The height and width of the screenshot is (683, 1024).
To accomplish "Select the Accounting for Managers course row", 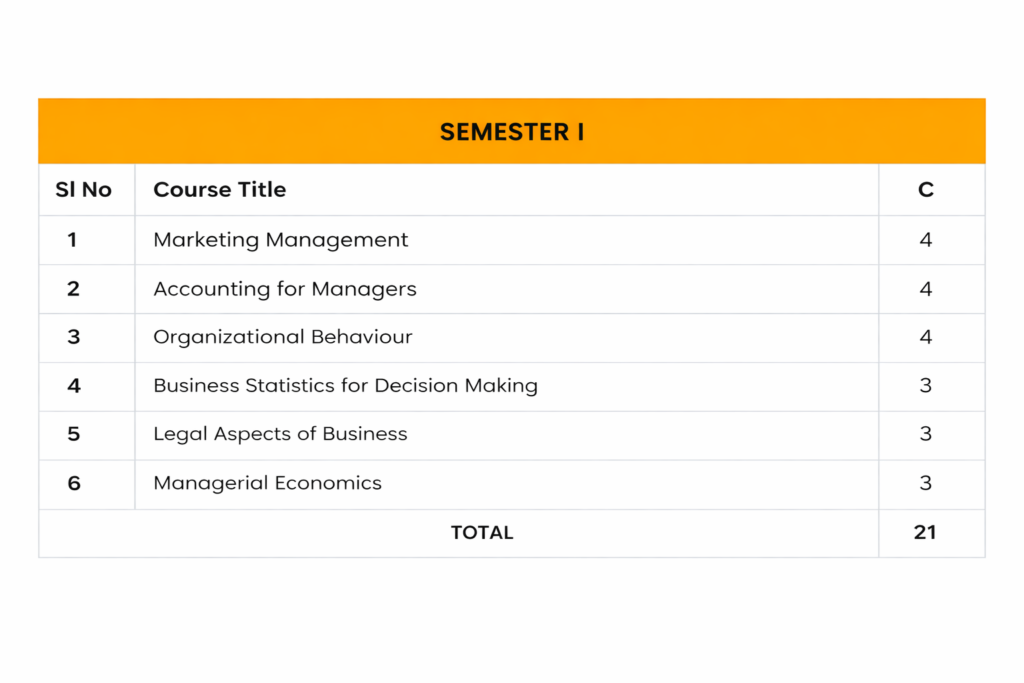I will pyautogui.click(x=285, y=289).
